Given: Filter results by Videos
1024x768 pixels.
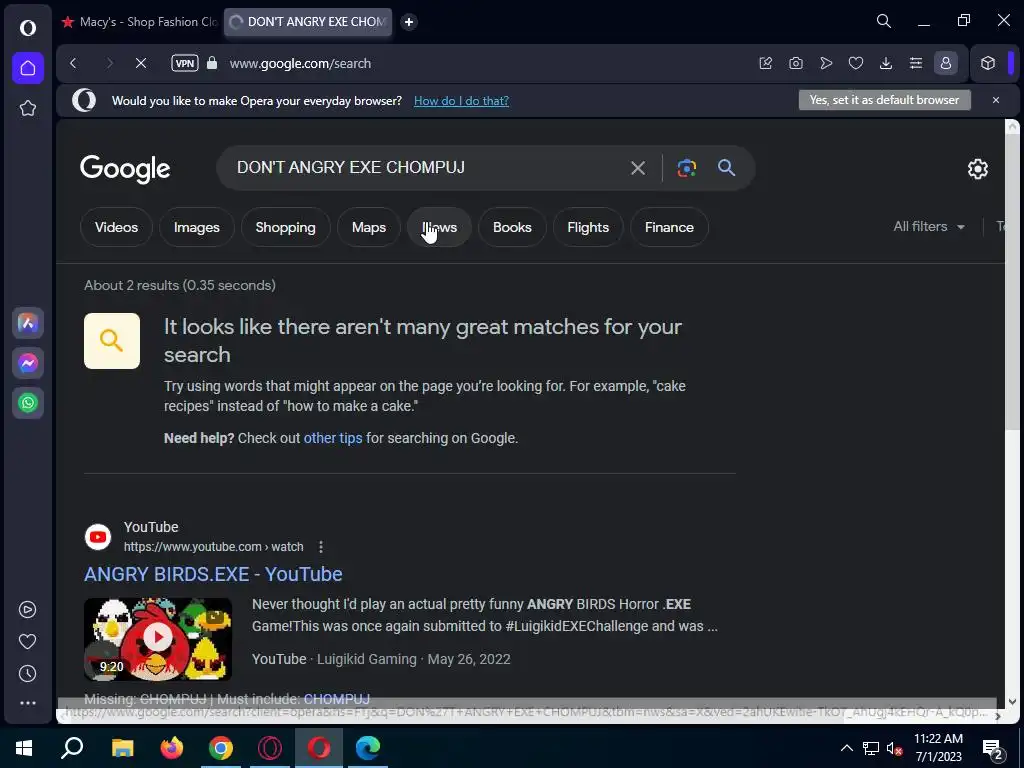Looking at the screenshot, I should point(116,227).
